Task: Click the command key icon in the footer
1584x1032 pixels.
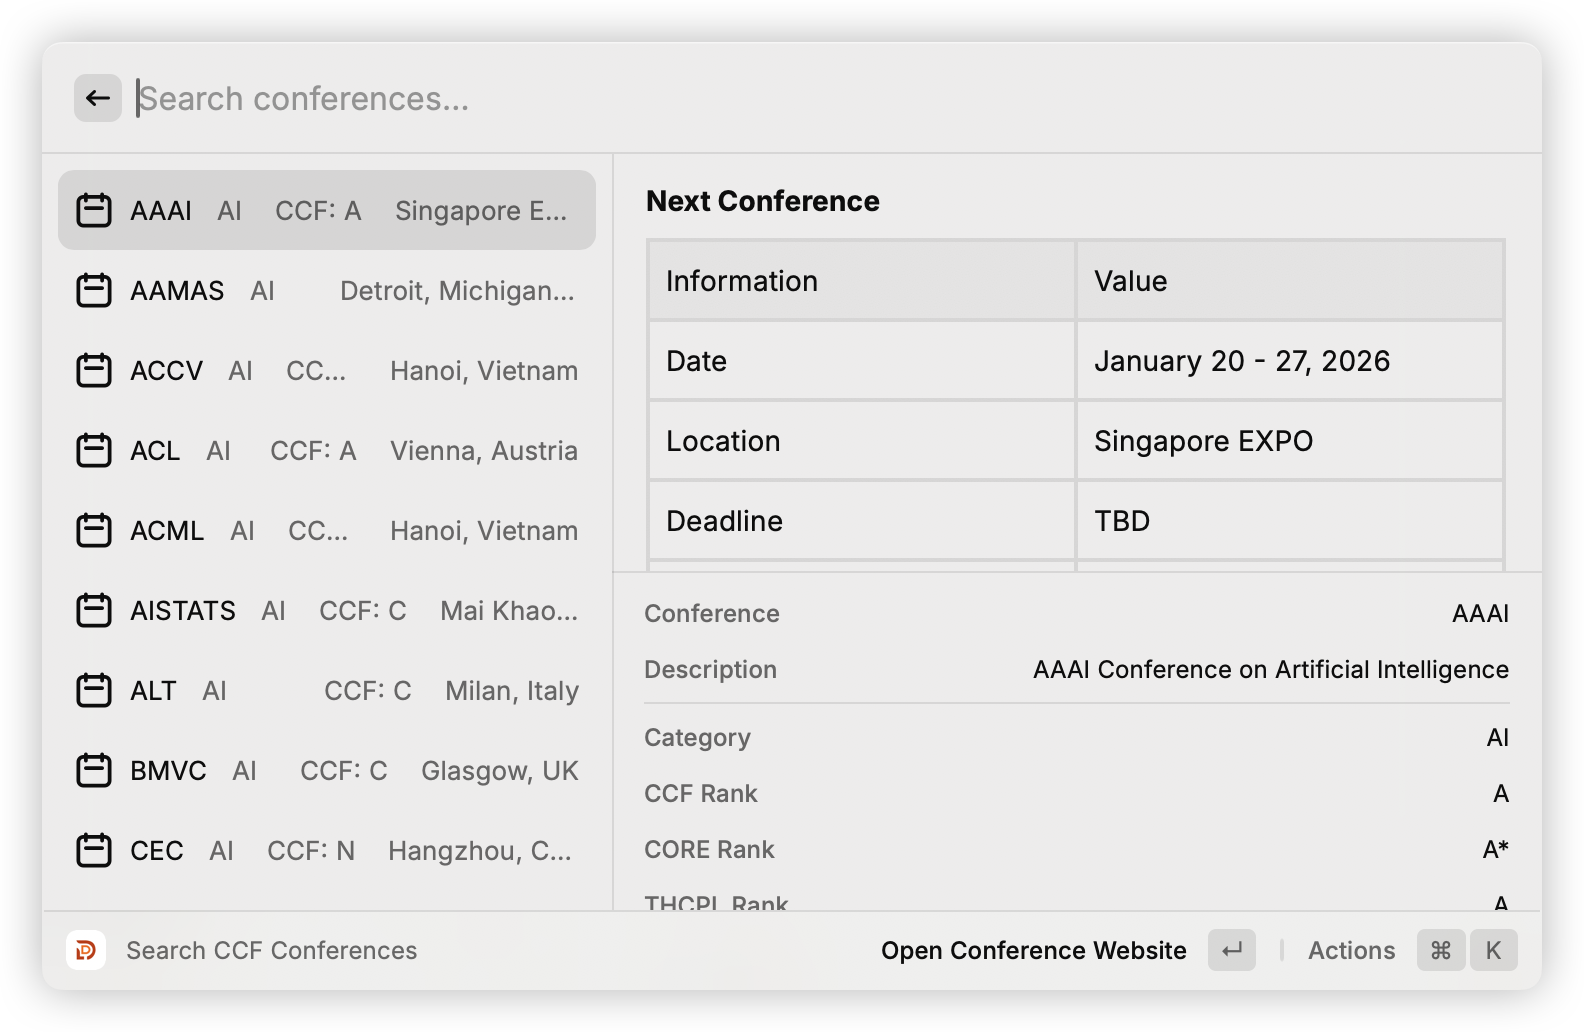Action: pyautogui.click(x=1440, y=950)
